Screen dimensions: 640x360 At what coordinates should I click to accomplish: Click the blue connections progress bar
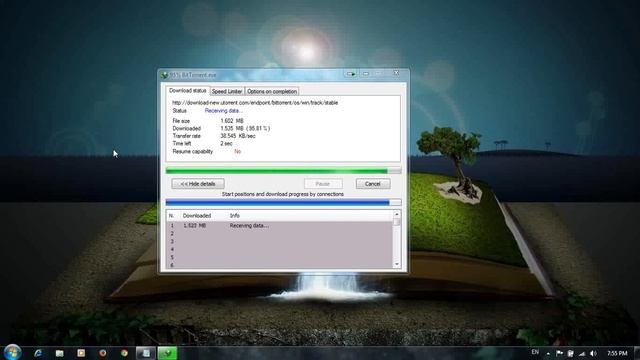pyautogui.click(x=283, y=202)
